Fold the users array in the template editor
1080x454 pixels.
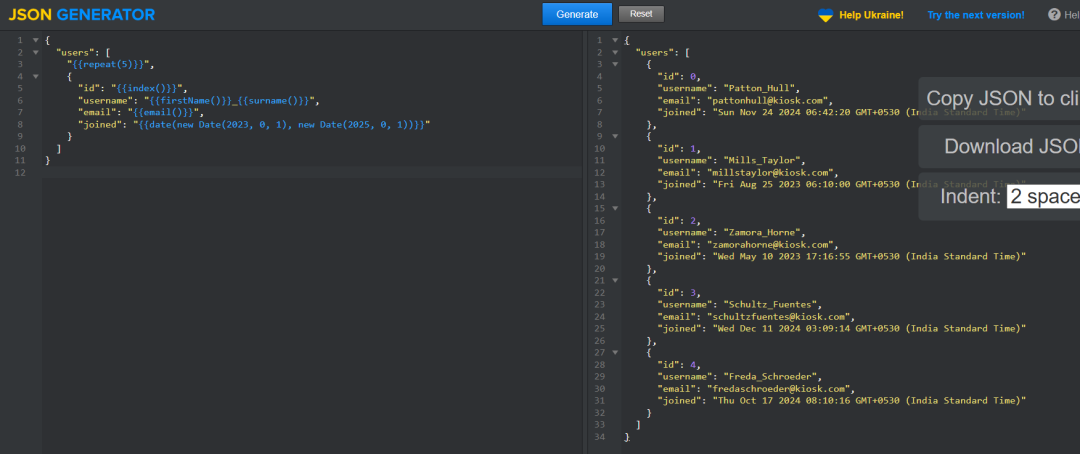[36, 52]
